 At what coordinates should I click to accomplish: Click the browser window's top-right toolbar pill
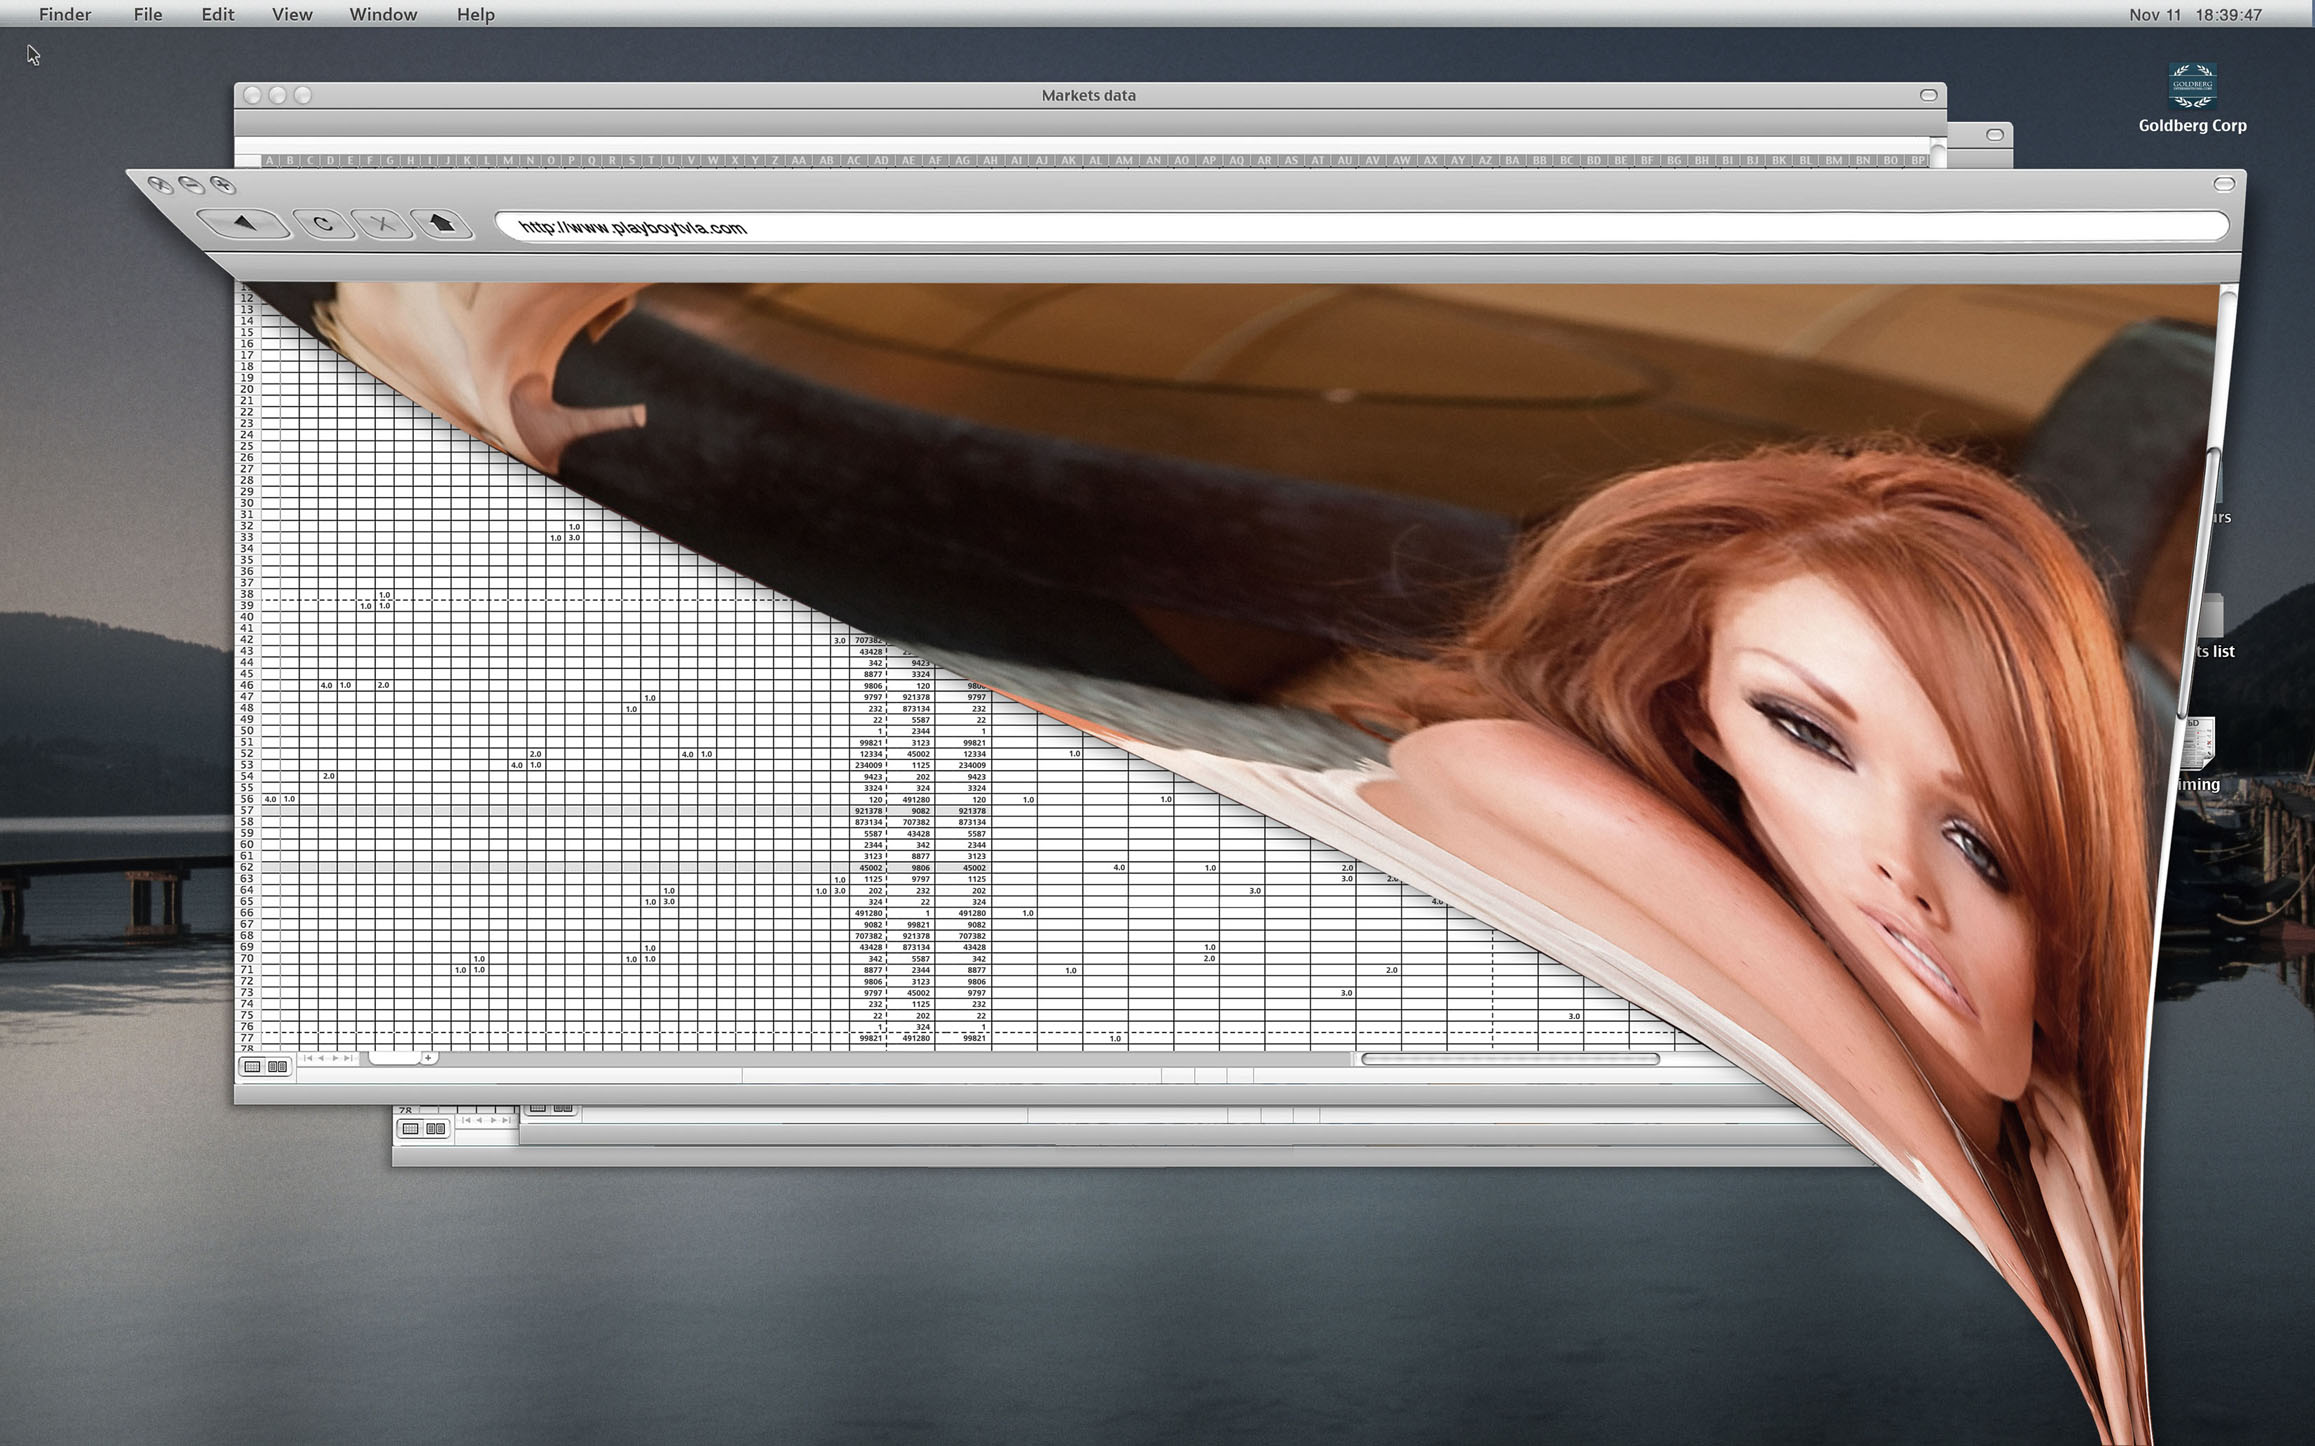pyautogui.click(x=2224, y=184)
